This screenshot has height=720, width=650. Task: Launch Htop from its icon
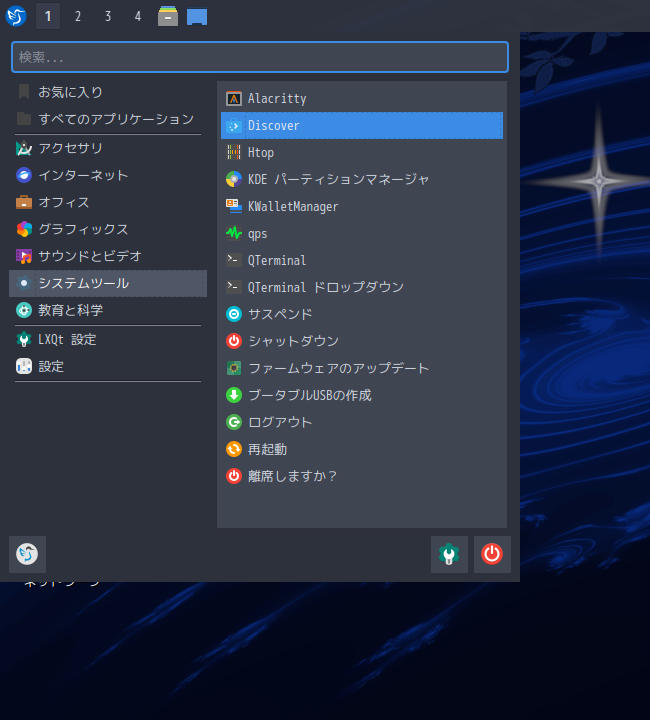click(234, 152)
